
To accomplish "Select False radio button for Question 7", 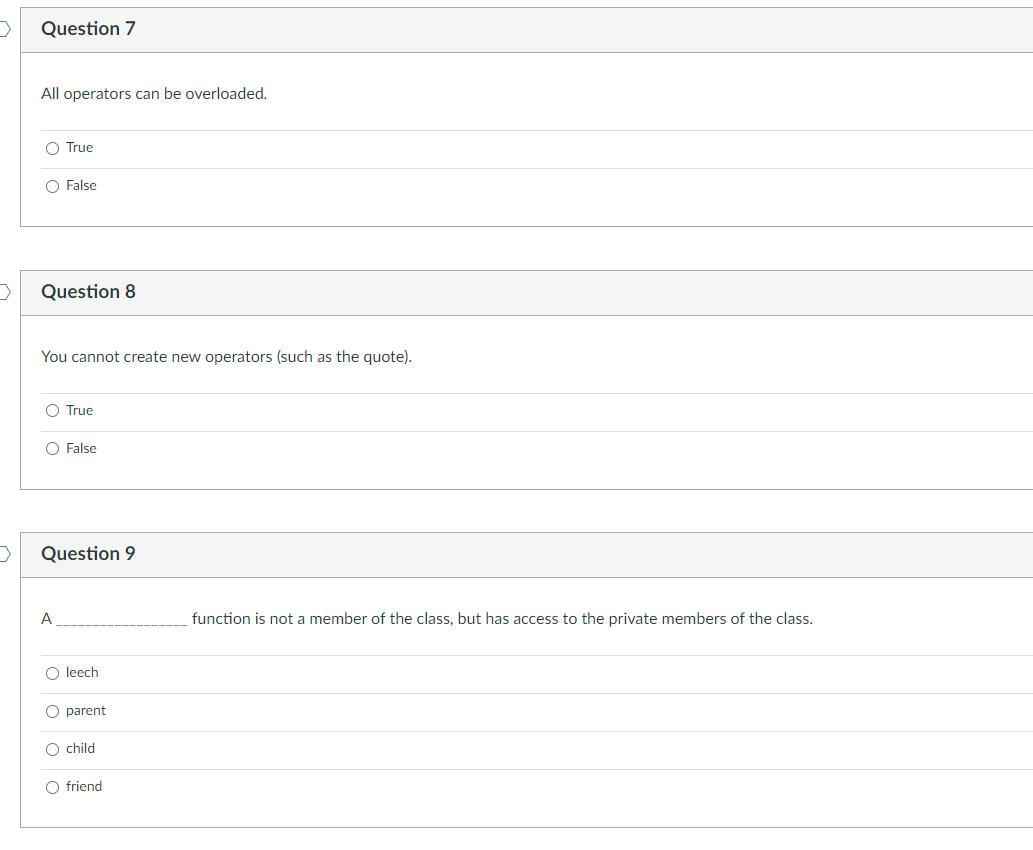I will [x=52, y=186].
